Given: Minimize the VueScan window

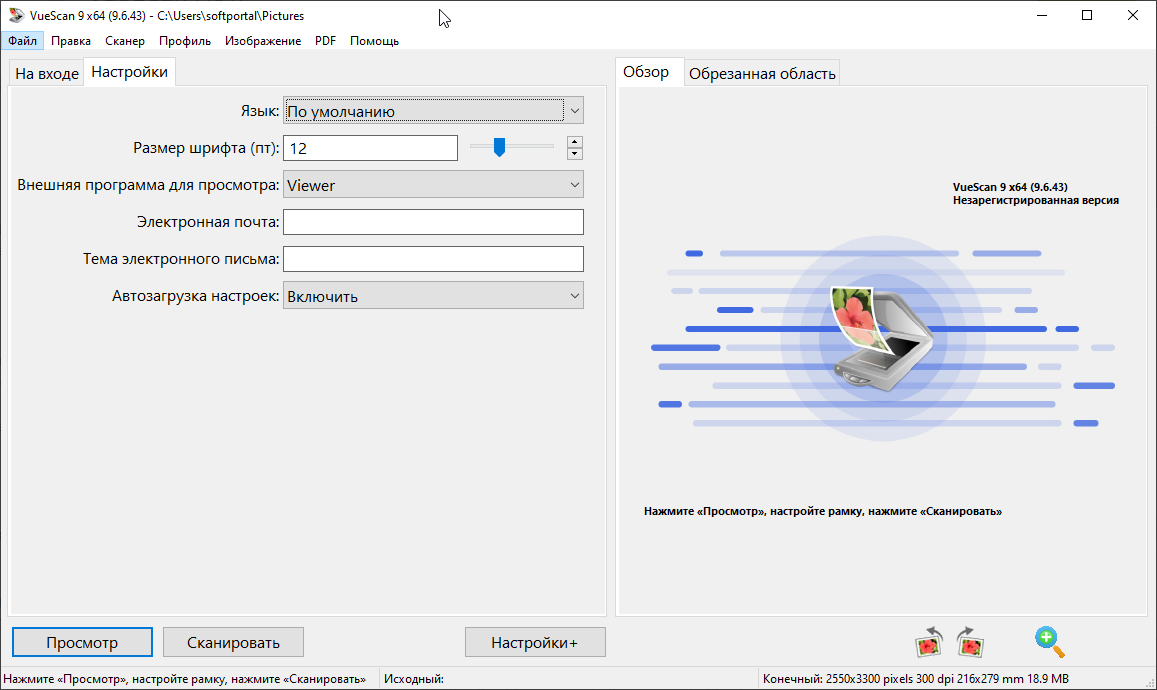Looking at the screenshot, I should (1042, 15).
